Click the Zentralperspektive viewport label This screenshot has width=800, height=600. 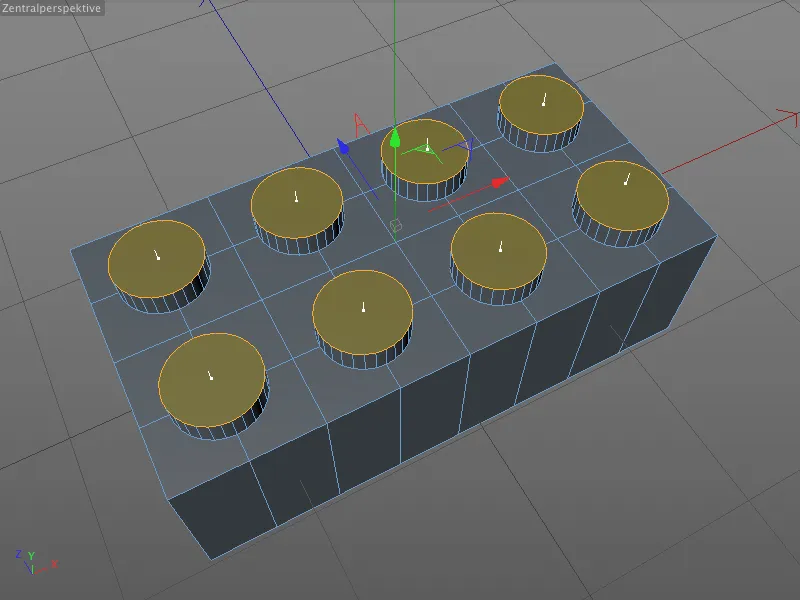click(x=52, y=8)
